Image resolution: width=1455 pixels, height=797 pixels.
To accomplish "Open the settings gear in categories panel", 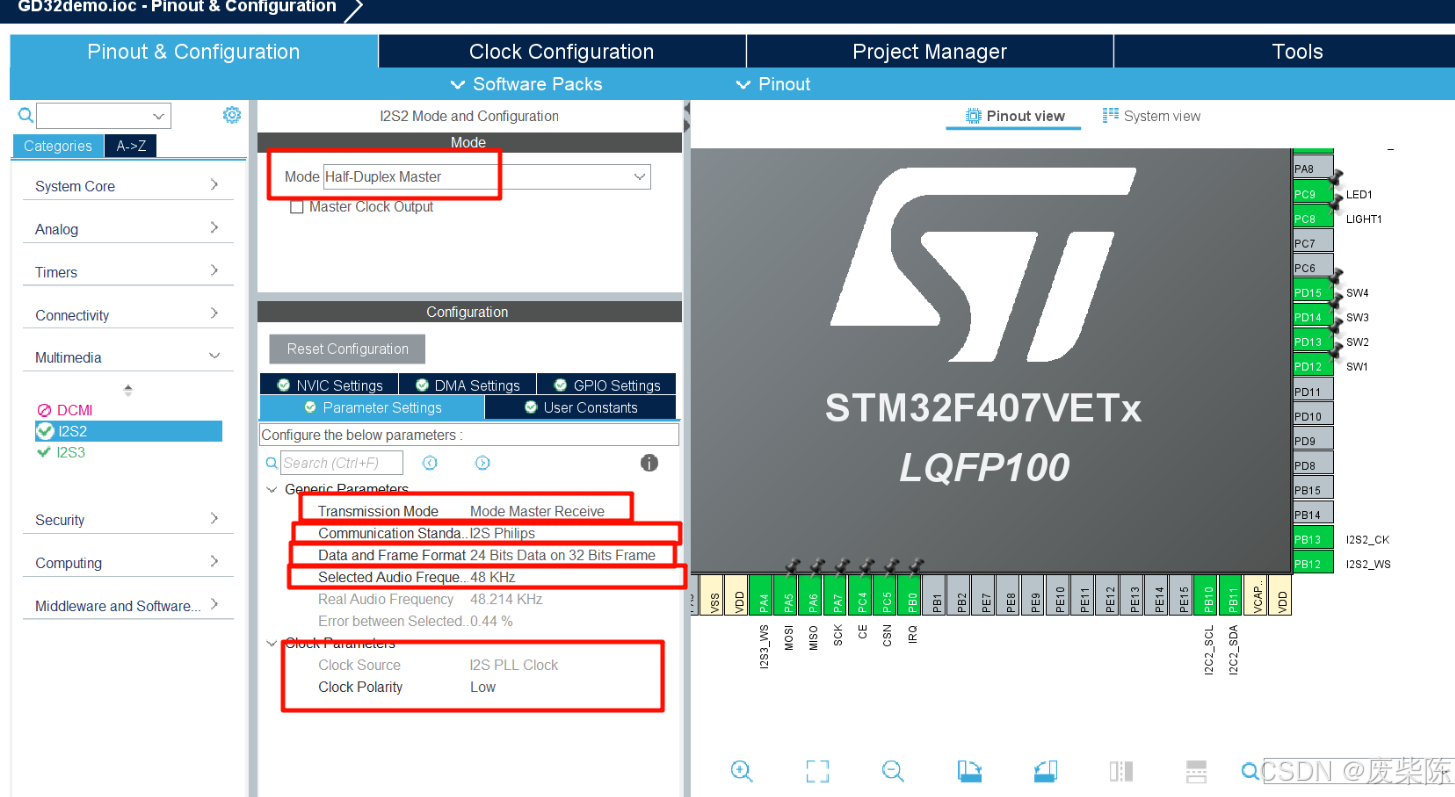I will tap(232, 115).
